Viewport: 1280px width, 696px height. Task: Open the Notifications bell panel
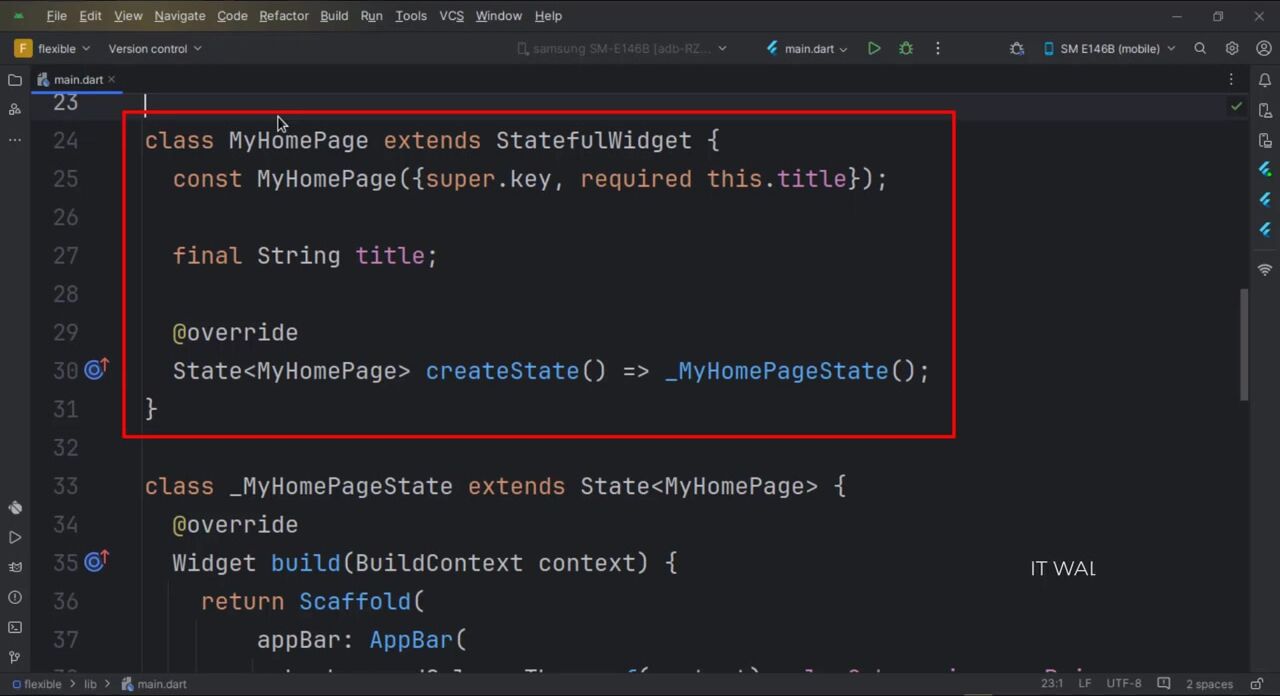1265,80
